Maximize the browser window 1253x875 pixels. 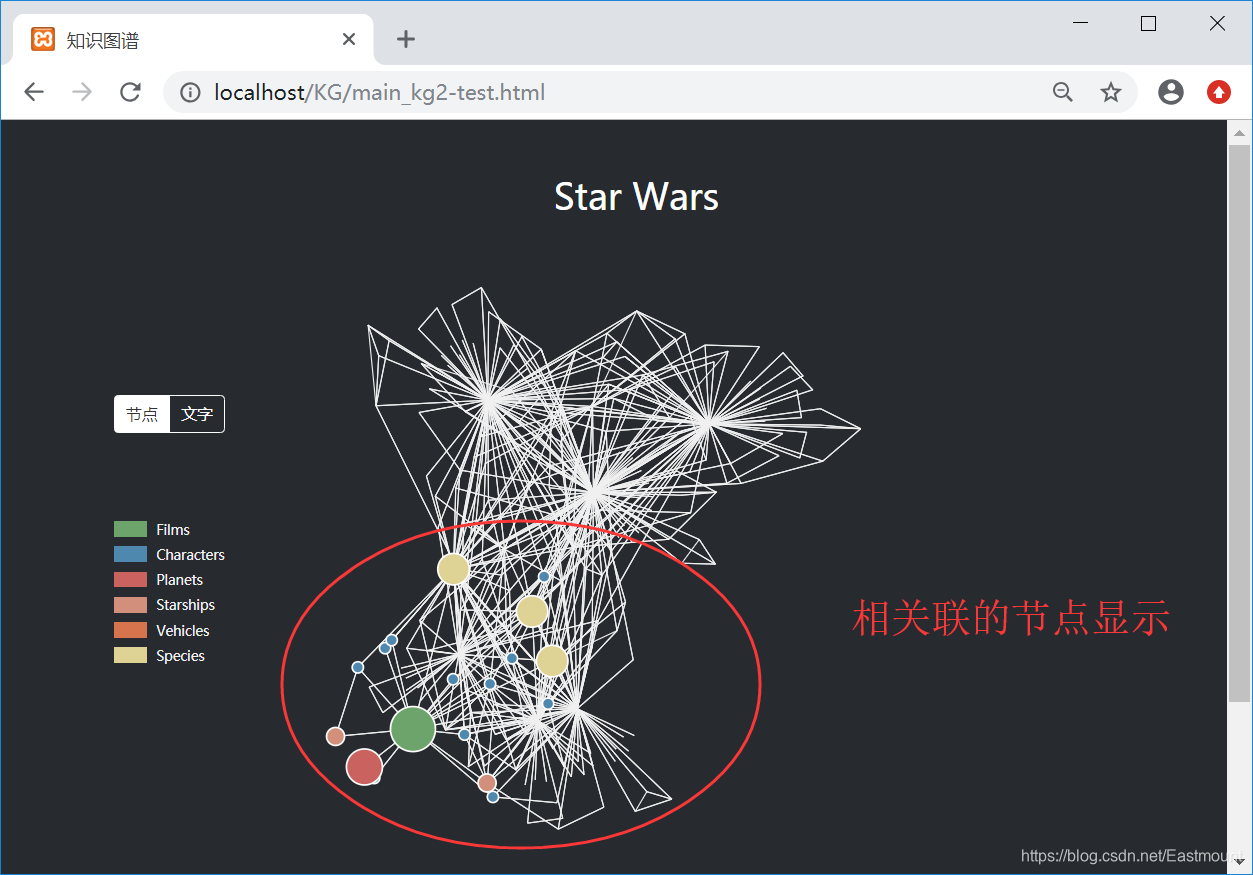tap(1148, 23)
